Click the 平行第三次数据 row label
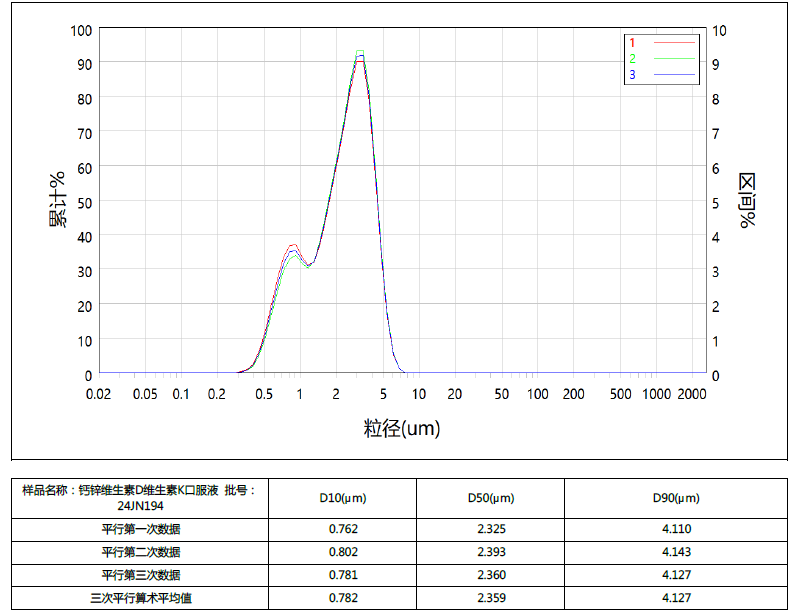 pos(141,575)
